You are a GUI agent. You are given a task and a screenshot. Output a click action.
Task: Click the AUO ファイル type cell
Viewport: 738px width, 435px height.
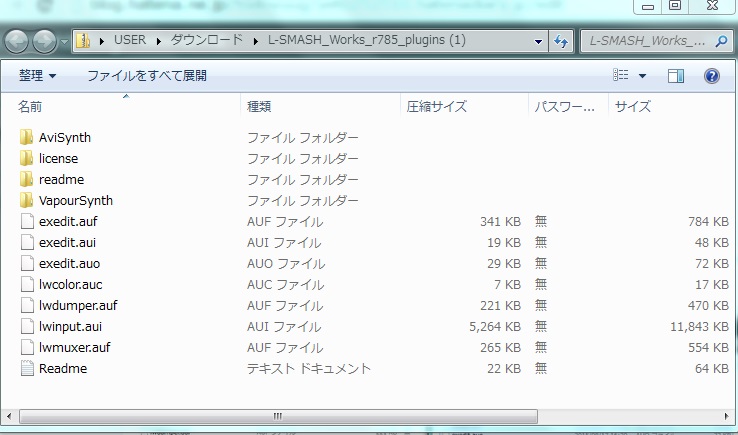point(286,264)
